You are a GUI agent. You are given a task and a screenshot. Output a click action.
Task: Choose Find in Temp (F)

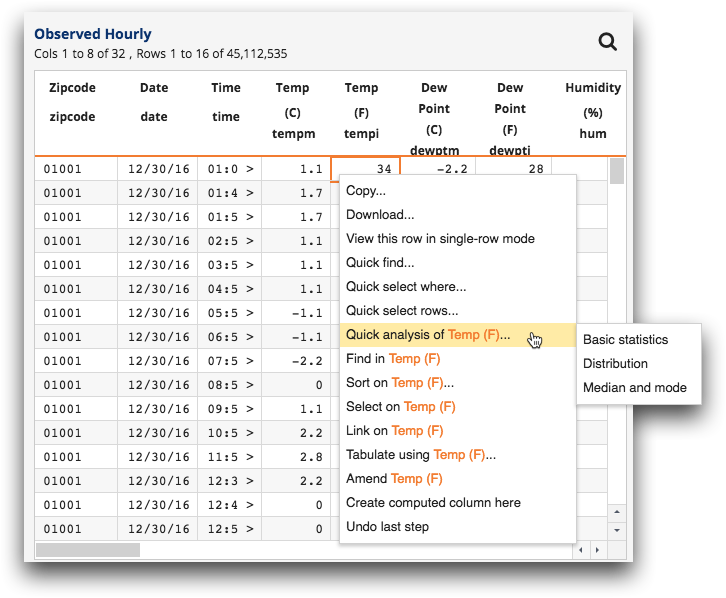click(x=457, y=359)
